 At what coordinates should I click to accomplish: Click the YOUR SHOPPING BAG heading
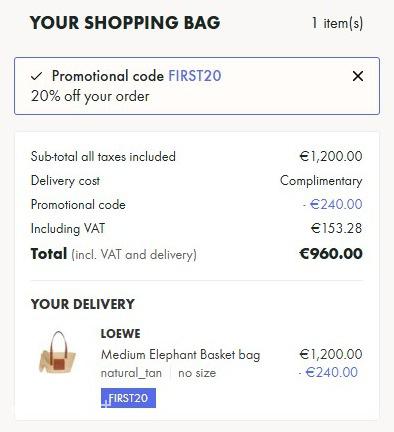[x=125, y=23]
